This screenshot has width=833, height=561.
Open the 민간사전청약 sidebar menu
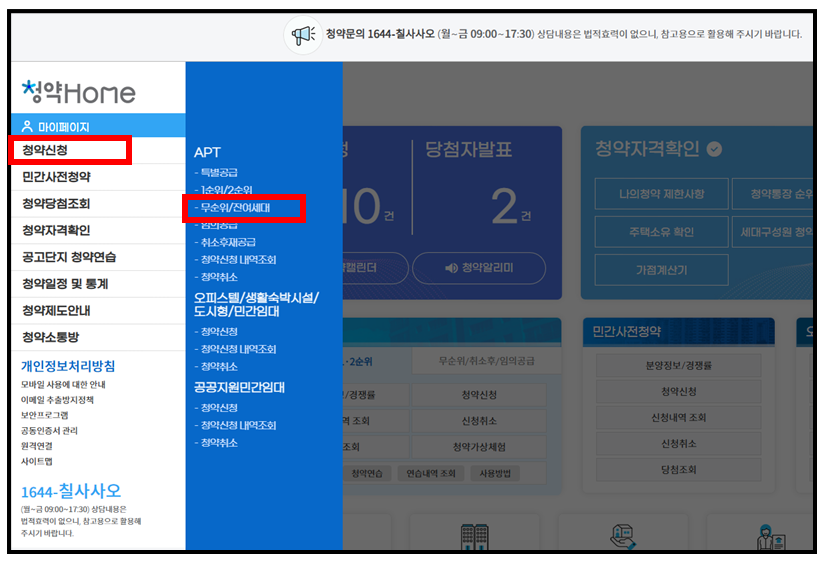98,177
